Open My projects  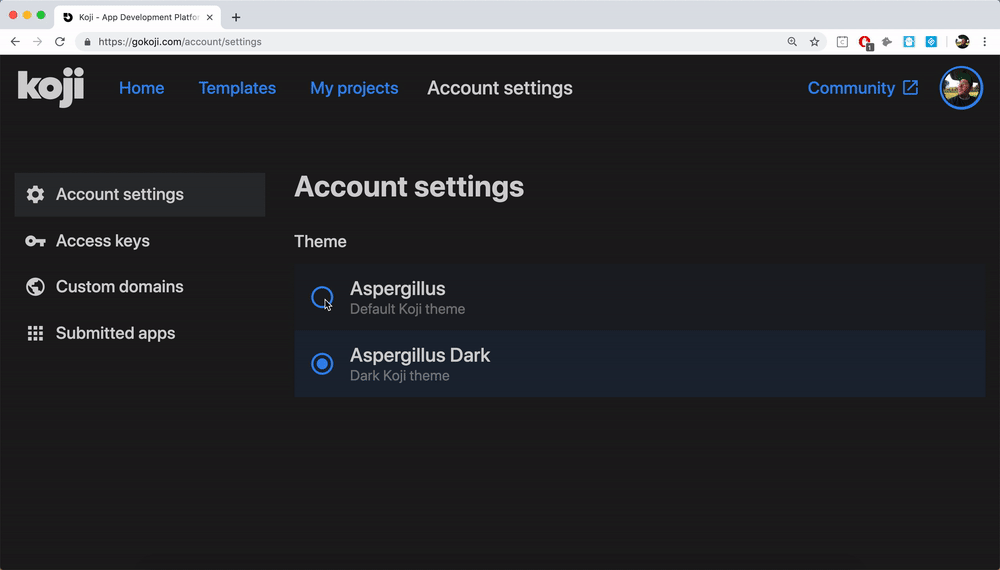(354, 88)
